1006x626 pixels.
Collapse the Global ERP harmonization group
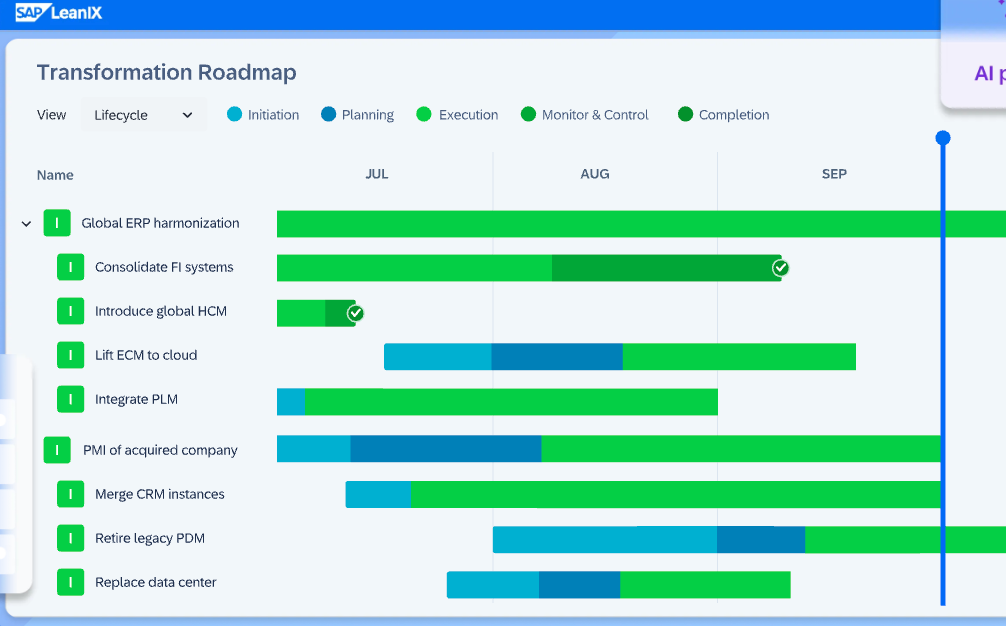26,224
